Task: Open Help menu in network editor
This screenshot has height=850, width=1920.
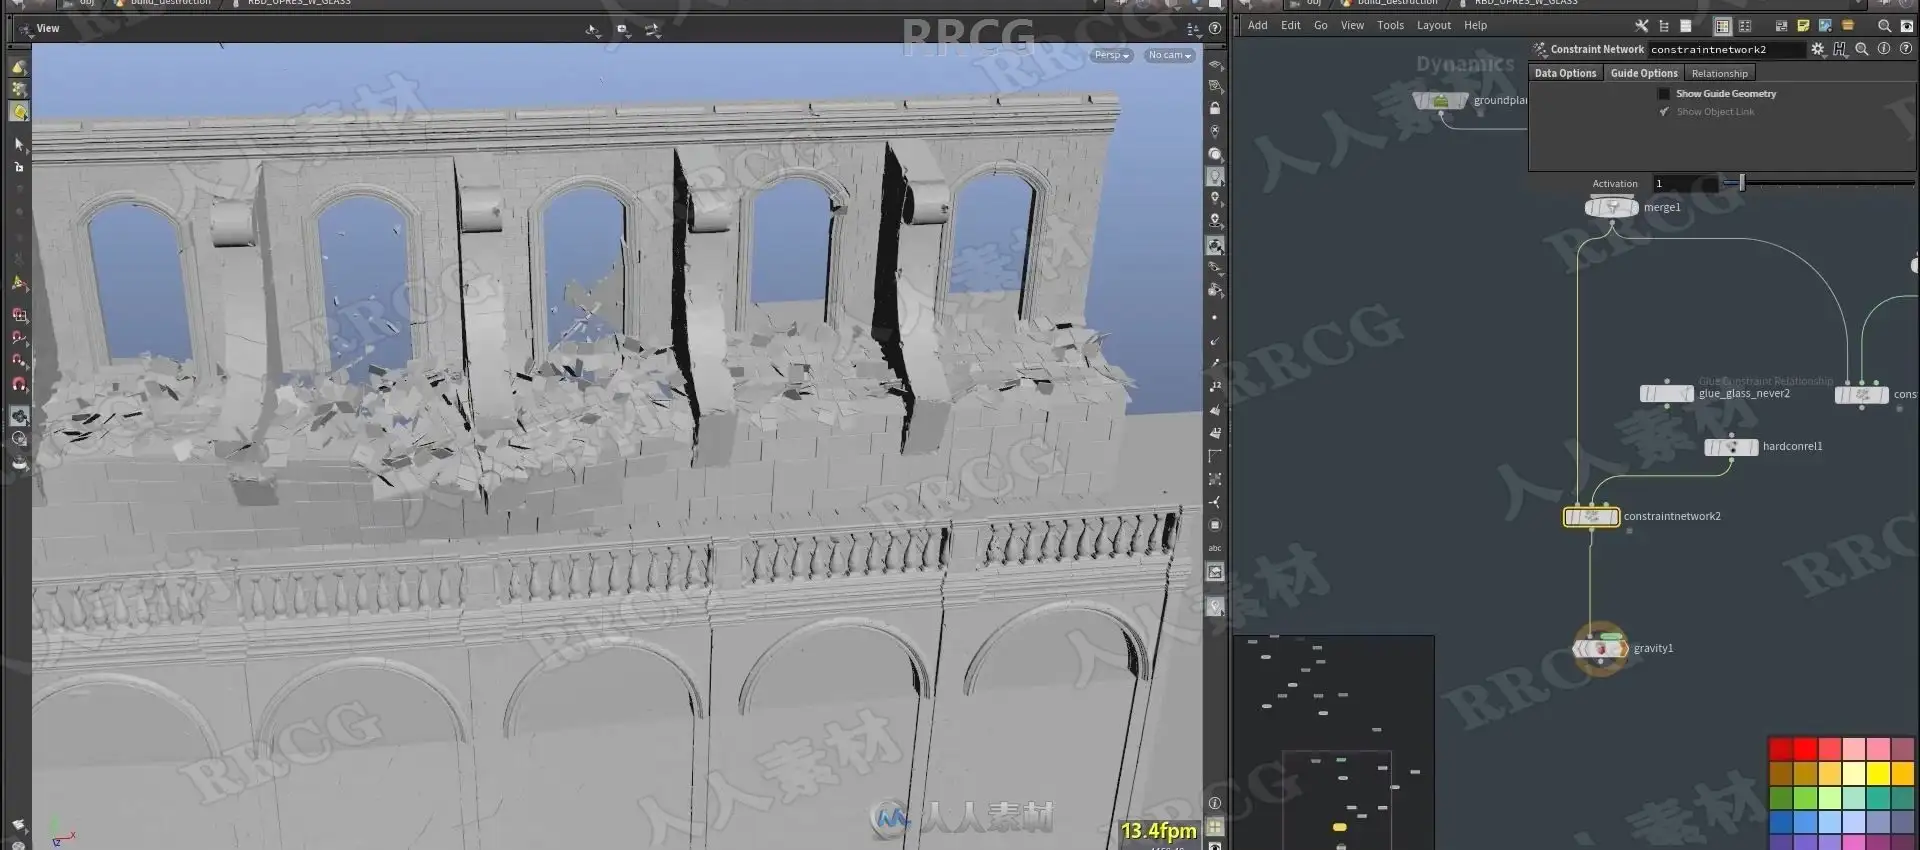Action: pyautogui.click(x=1475, y=25)
